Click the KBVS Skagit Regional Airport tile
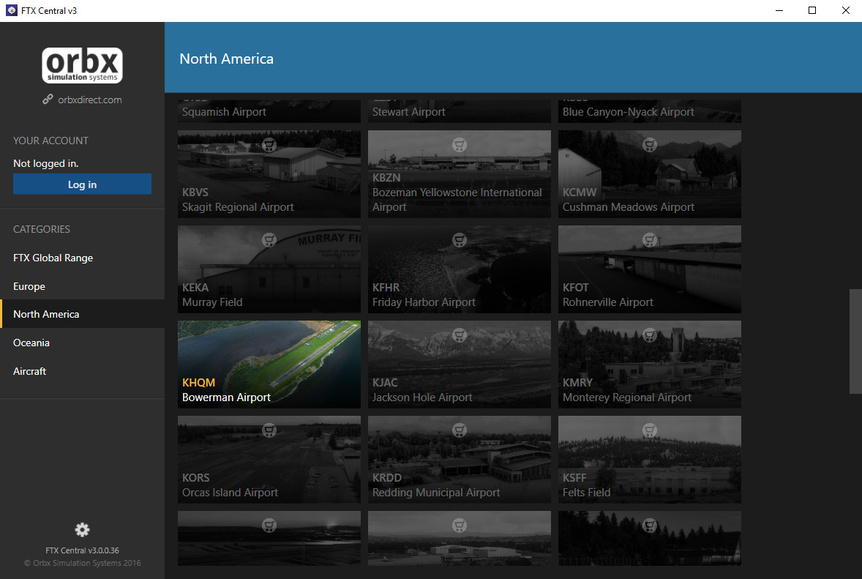This screenshot has width=862, height=579. [x=268, y=174]
